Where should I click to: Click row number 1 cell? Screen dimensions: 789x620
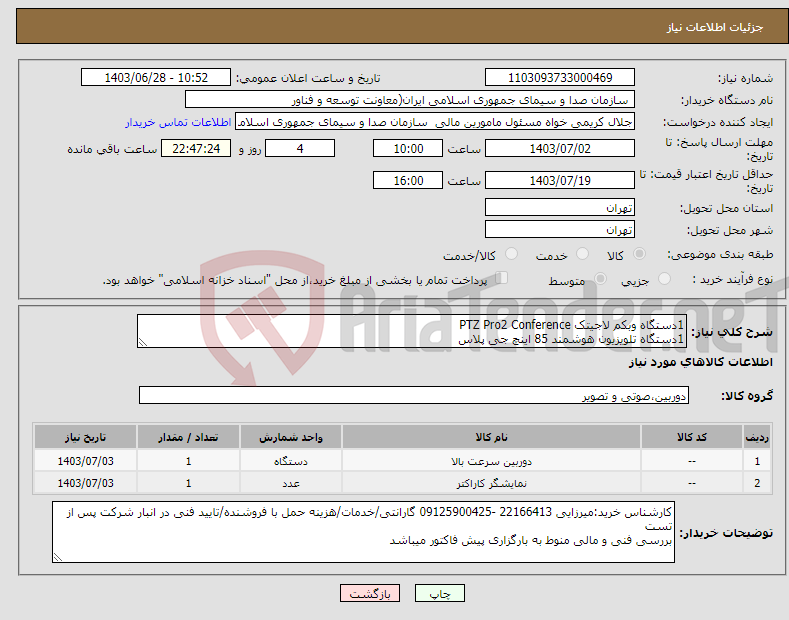756,461
